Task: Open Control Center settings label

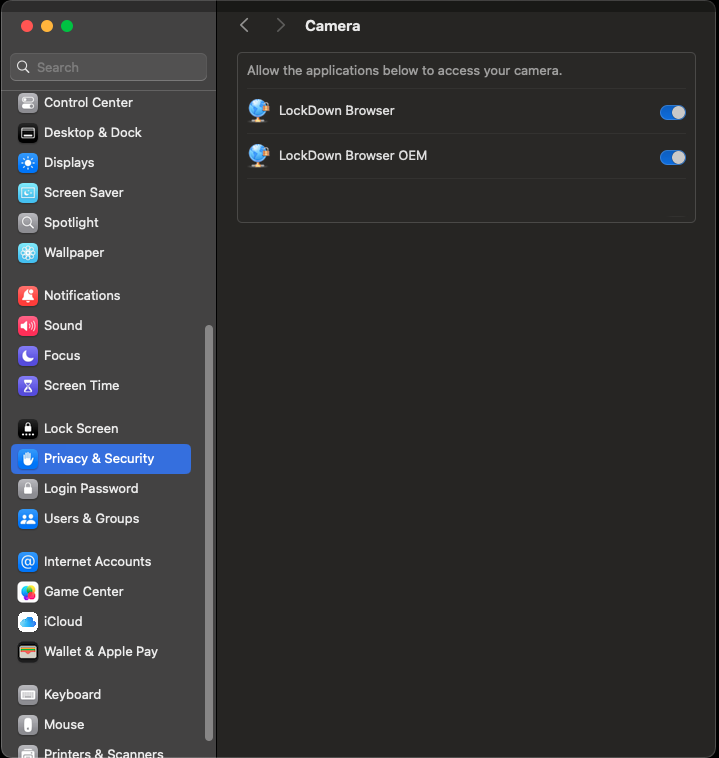Action: pyautogui.click(x=88, y=102)
